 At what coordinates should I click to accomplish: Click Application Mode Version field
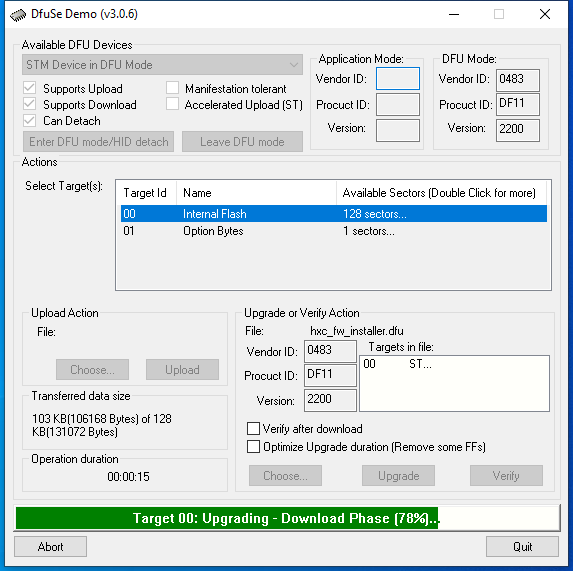[x=398, y=130]
